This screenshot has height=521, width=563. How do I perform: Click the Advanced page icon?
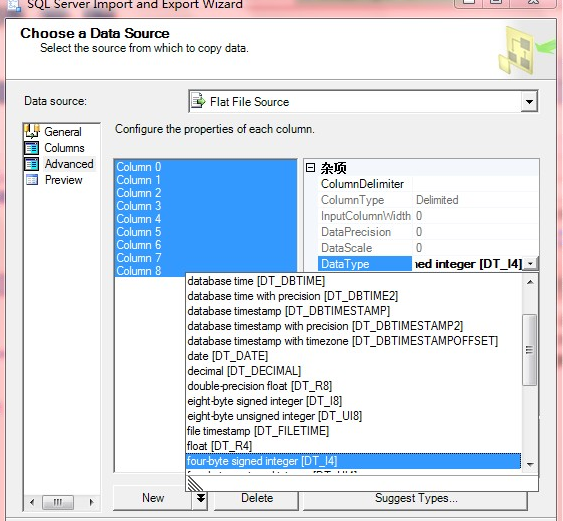32,164
